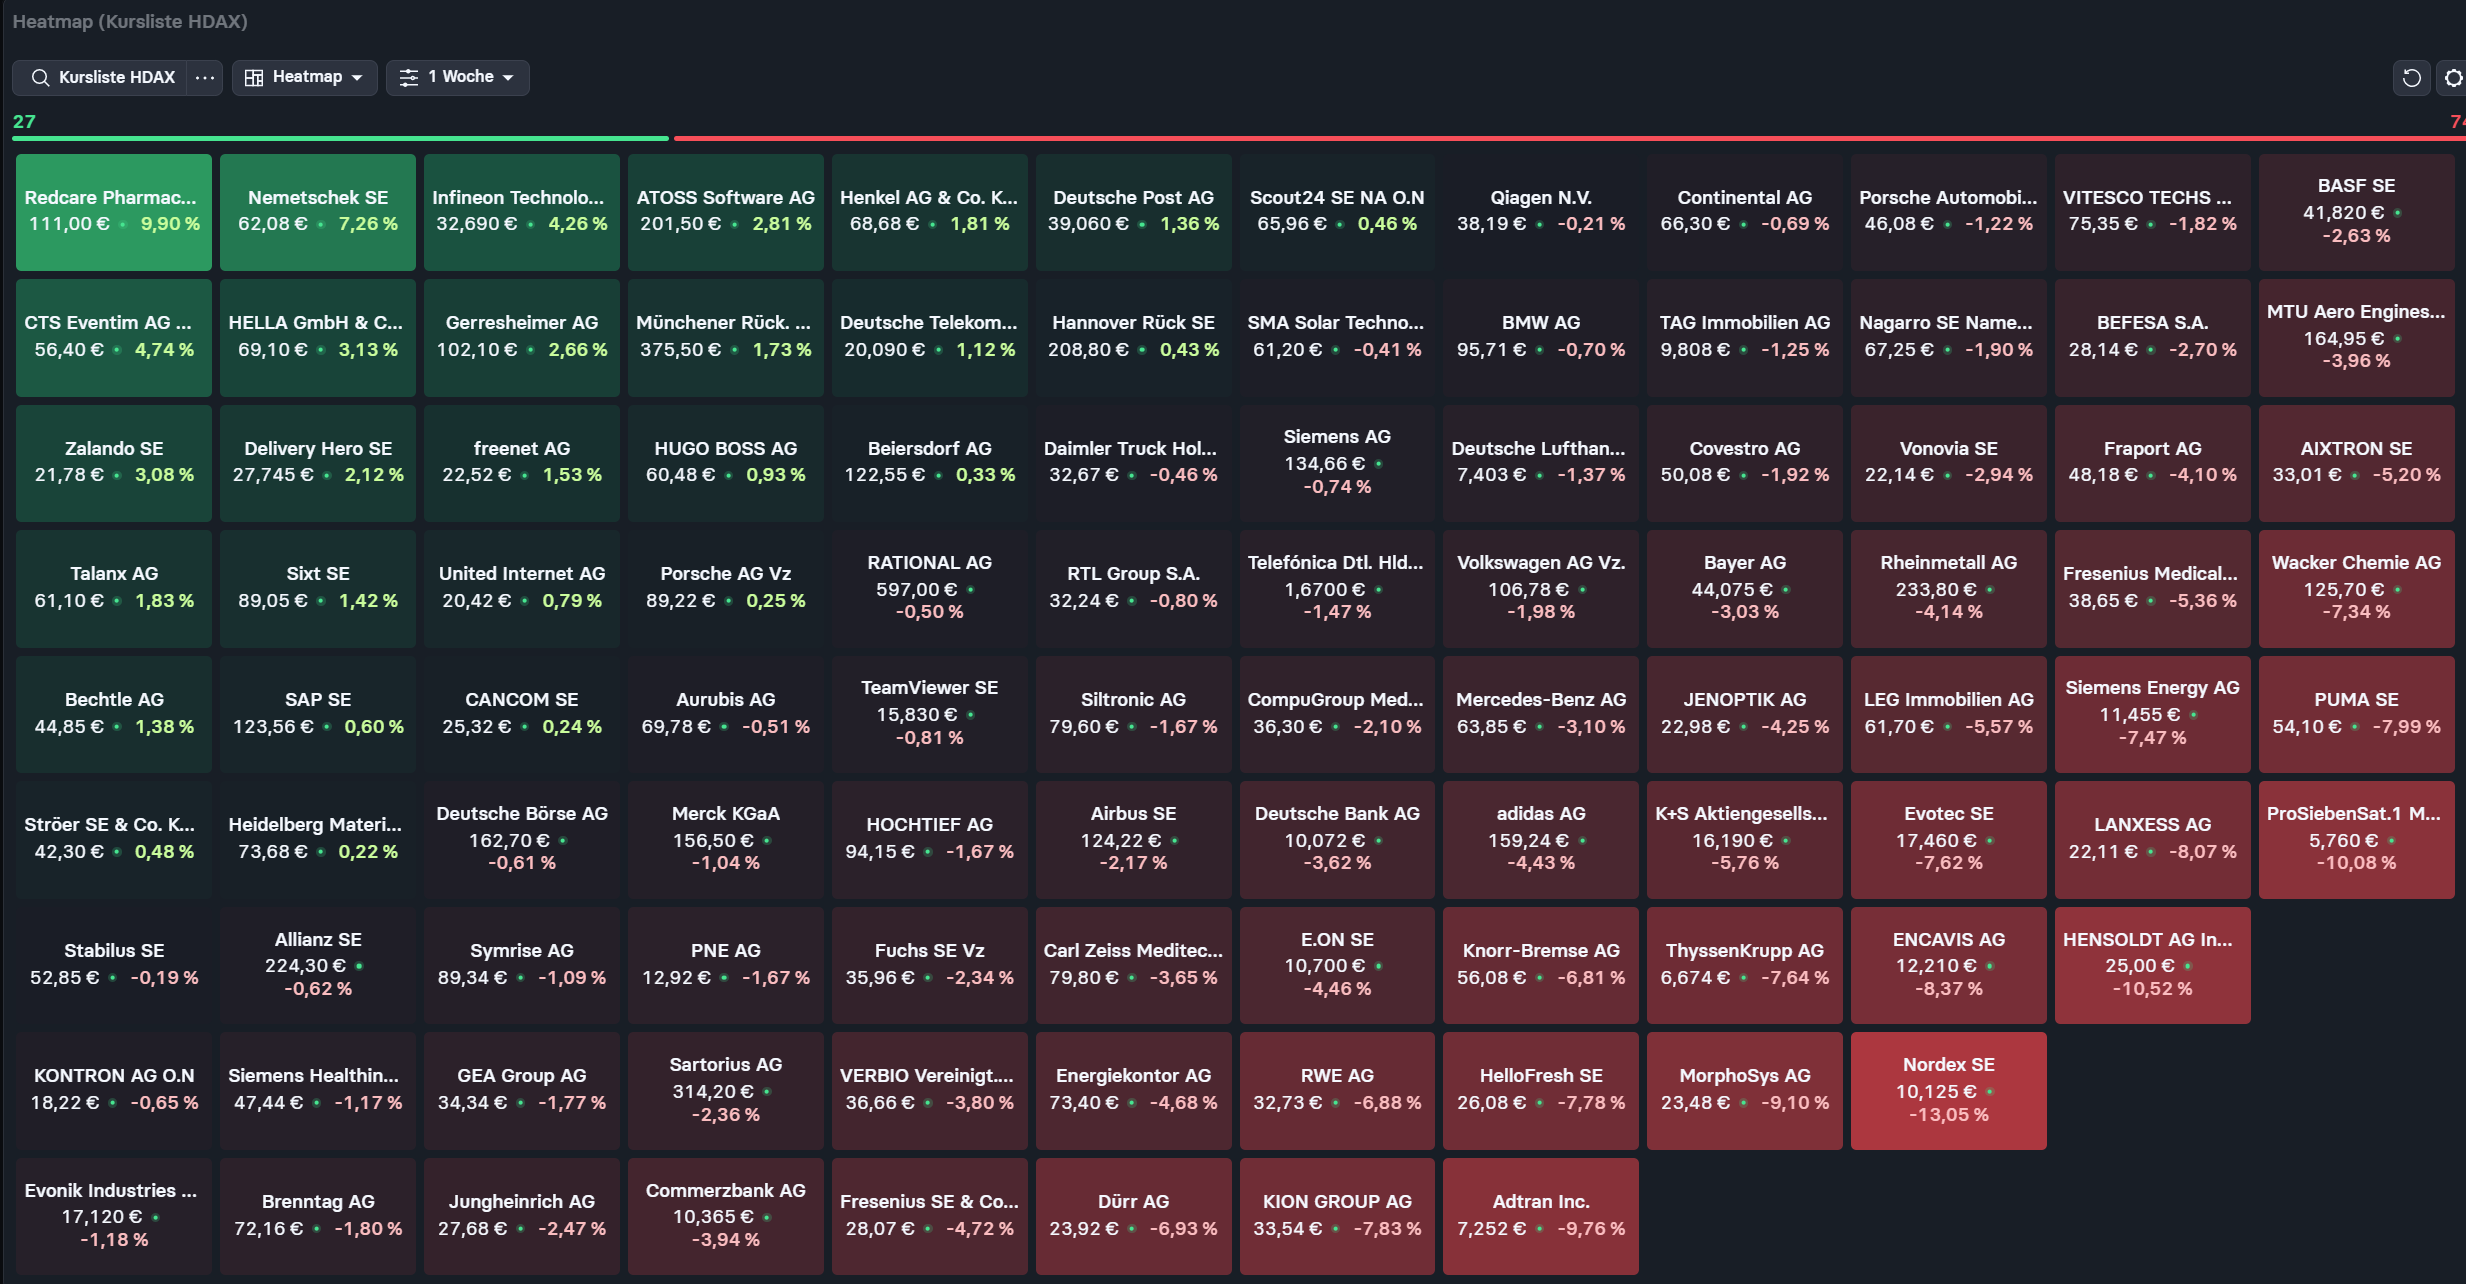
Task: Open the Volkswagen AG Vz. tile
Action: tap(1541, 589)
